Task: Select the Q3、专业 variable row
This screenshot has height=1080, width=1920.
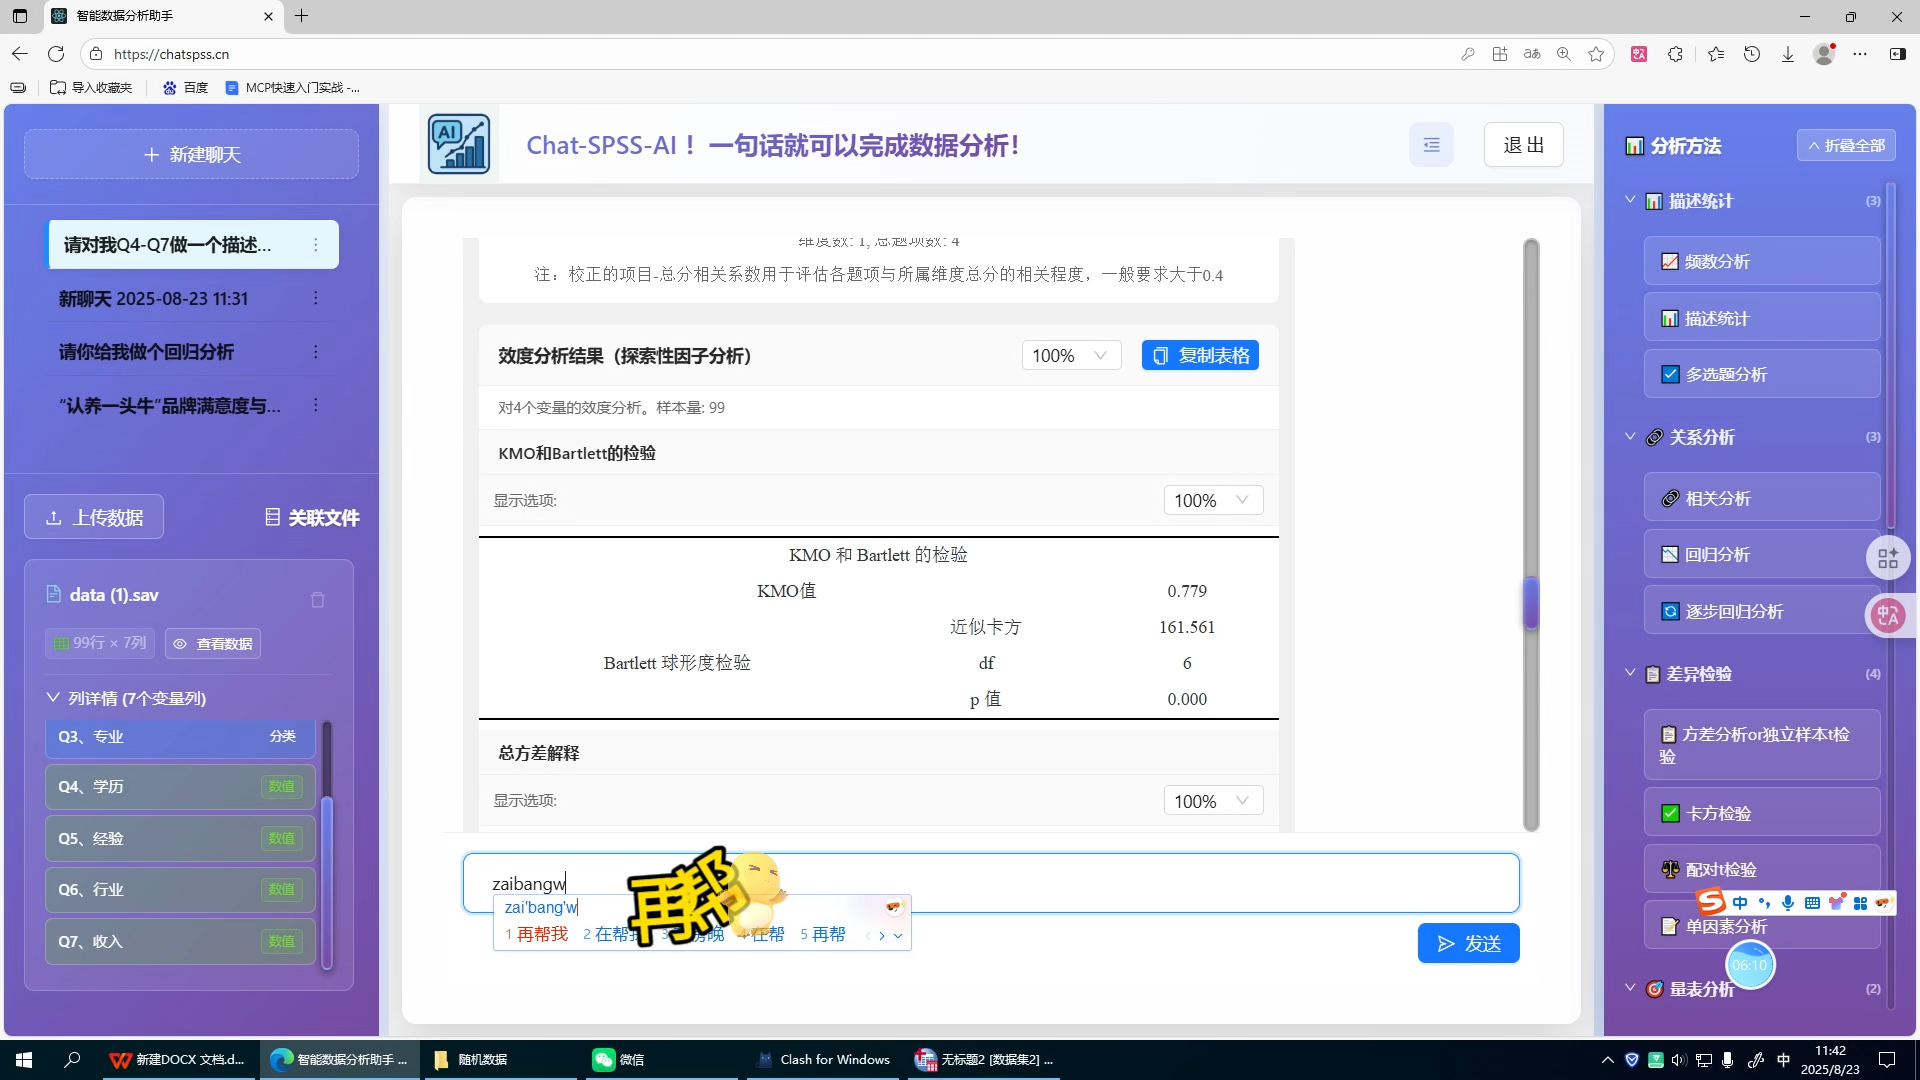Action: click(180, 736)
